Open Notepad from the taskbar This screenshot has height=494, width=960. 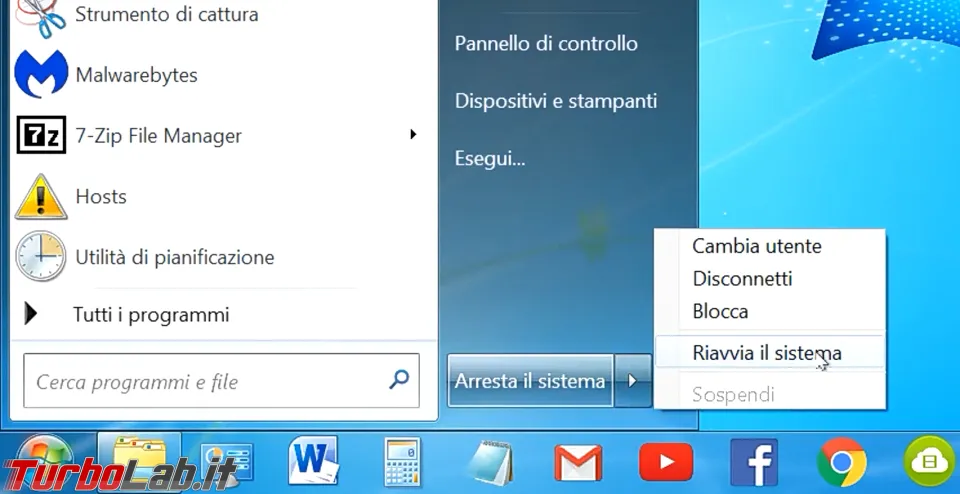click(x=491, y=462)
